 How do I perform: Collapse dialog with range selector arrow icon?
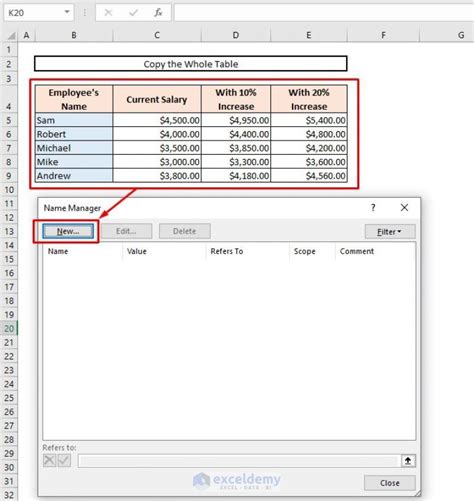point(408,461)
